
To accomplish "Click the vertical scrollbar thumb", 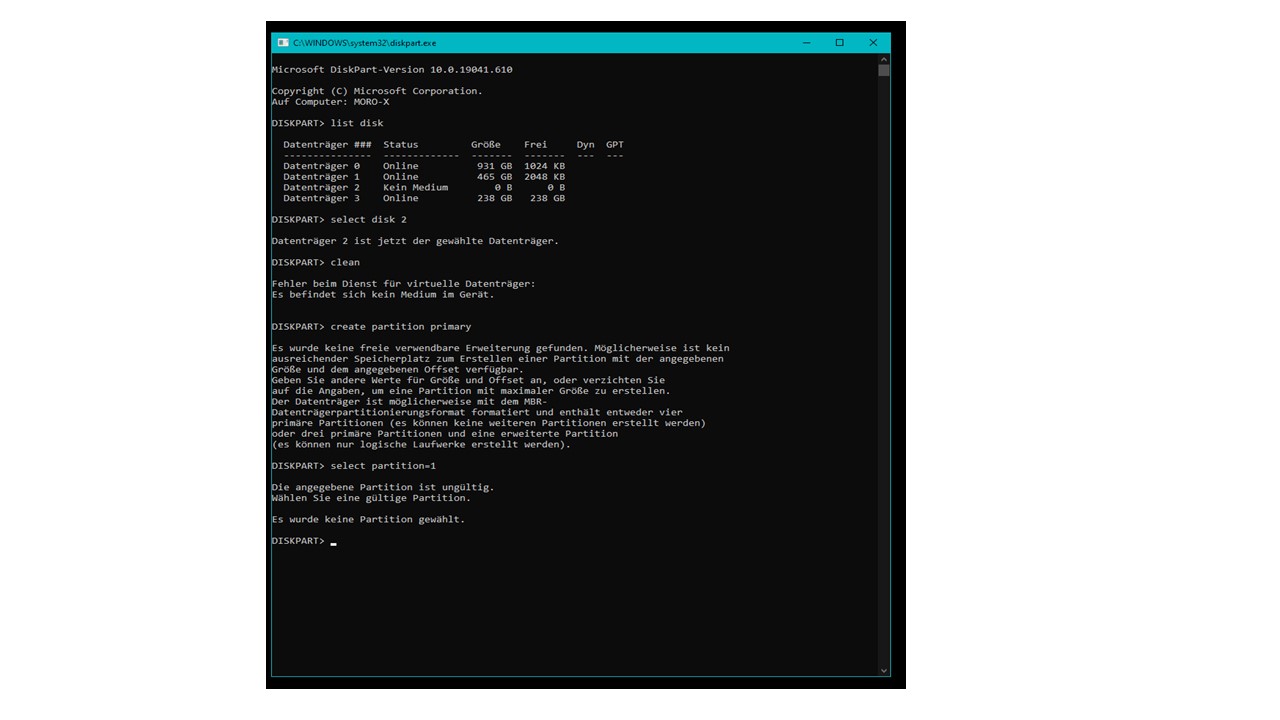I will [884, 71].
